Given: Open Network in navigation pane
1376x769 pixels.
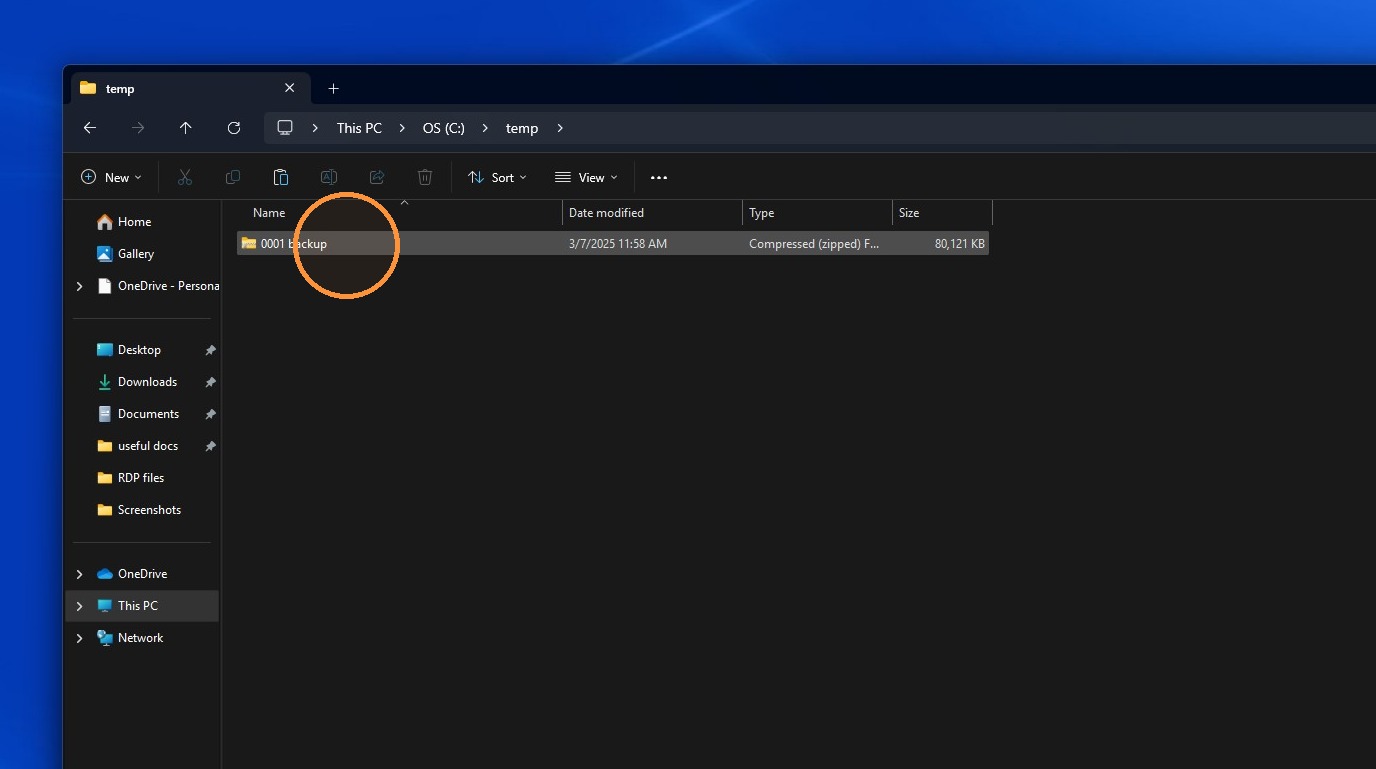Looking at the screenshot, I should click(x=142, y=638).
